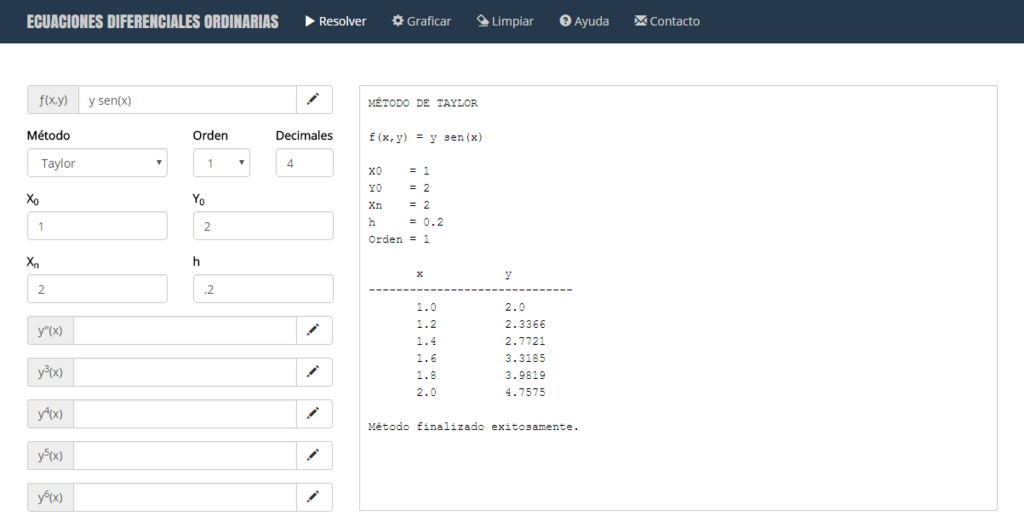Run the solver with Resolver

tap(336, 22)
